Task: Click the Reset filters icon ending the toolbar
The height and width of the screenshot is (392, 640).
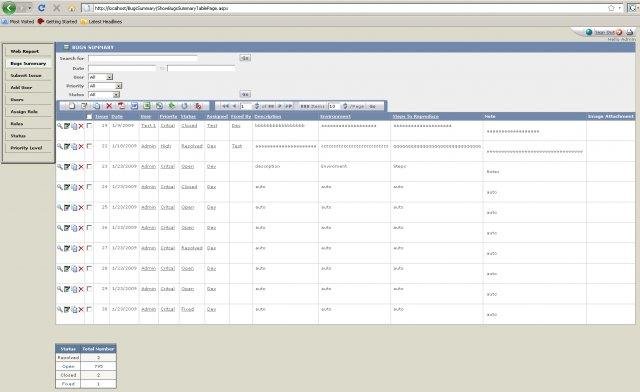Action: [x=198, y=106]
